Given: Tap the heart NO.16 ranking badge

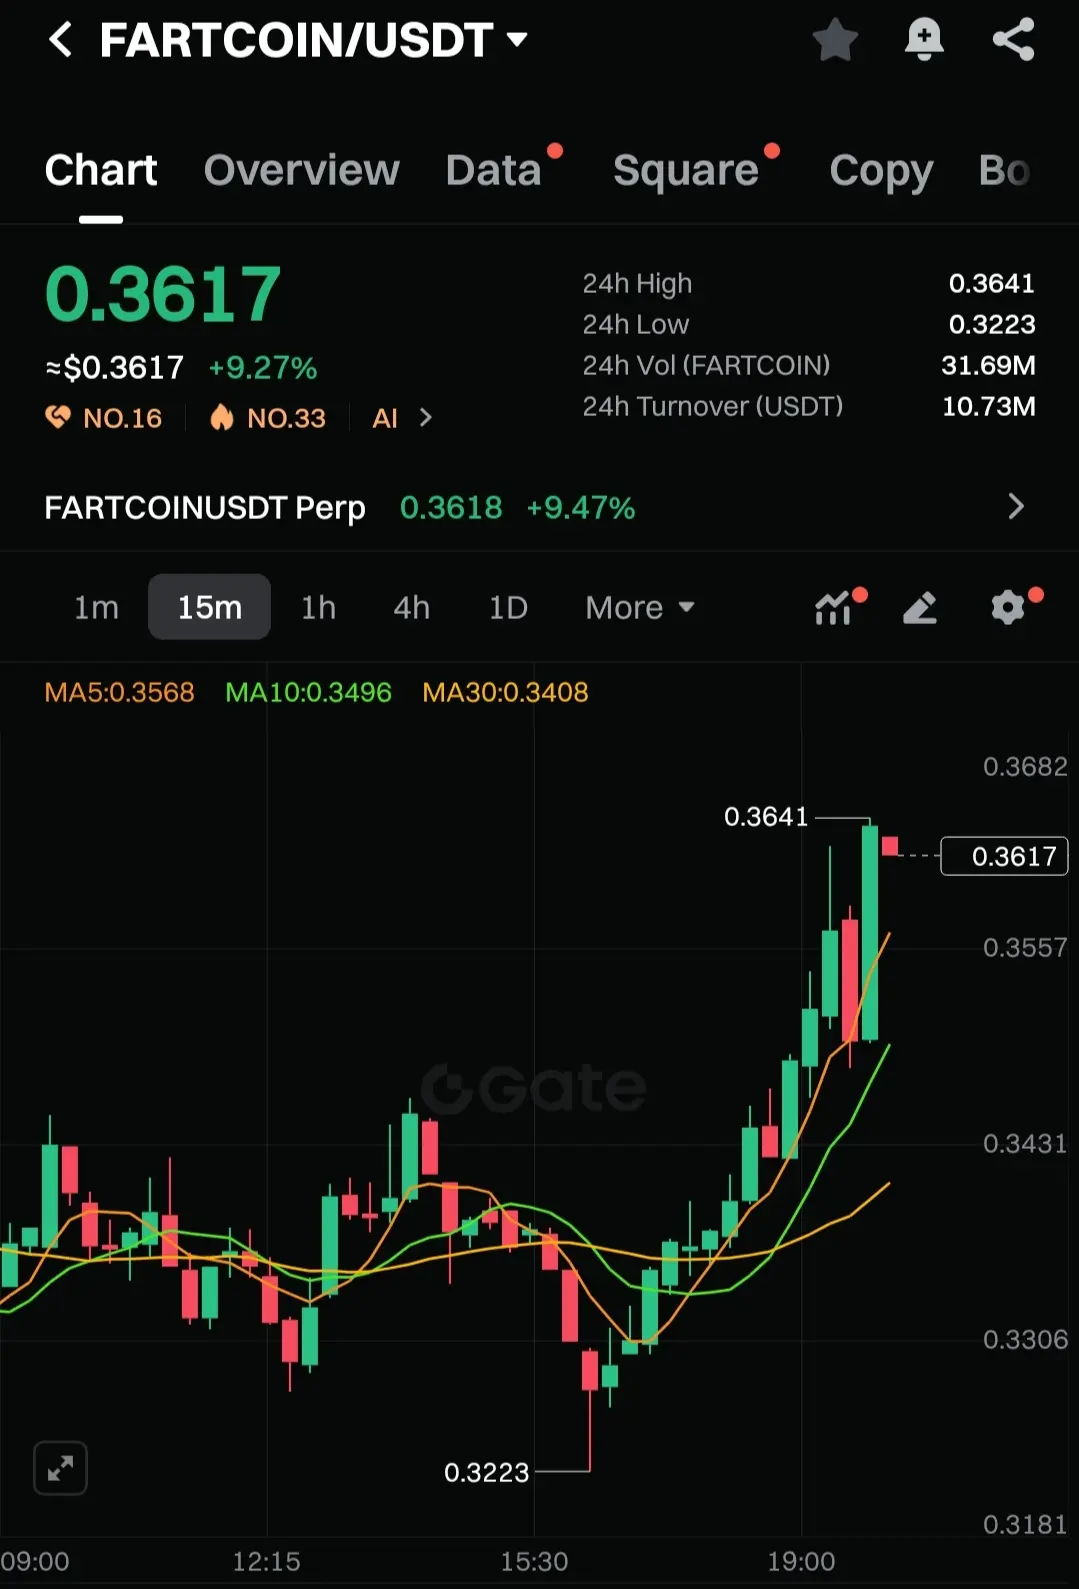Looking at the screenshot, I should click(x=103, y=418).
